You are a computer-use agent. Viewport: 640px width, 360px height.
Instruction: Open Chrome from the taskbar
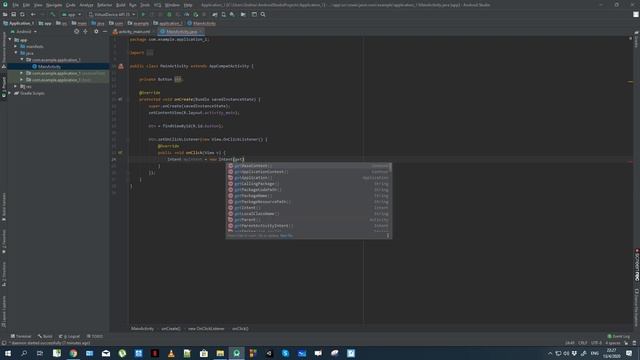pyautogui.click(x=73, y=353)
